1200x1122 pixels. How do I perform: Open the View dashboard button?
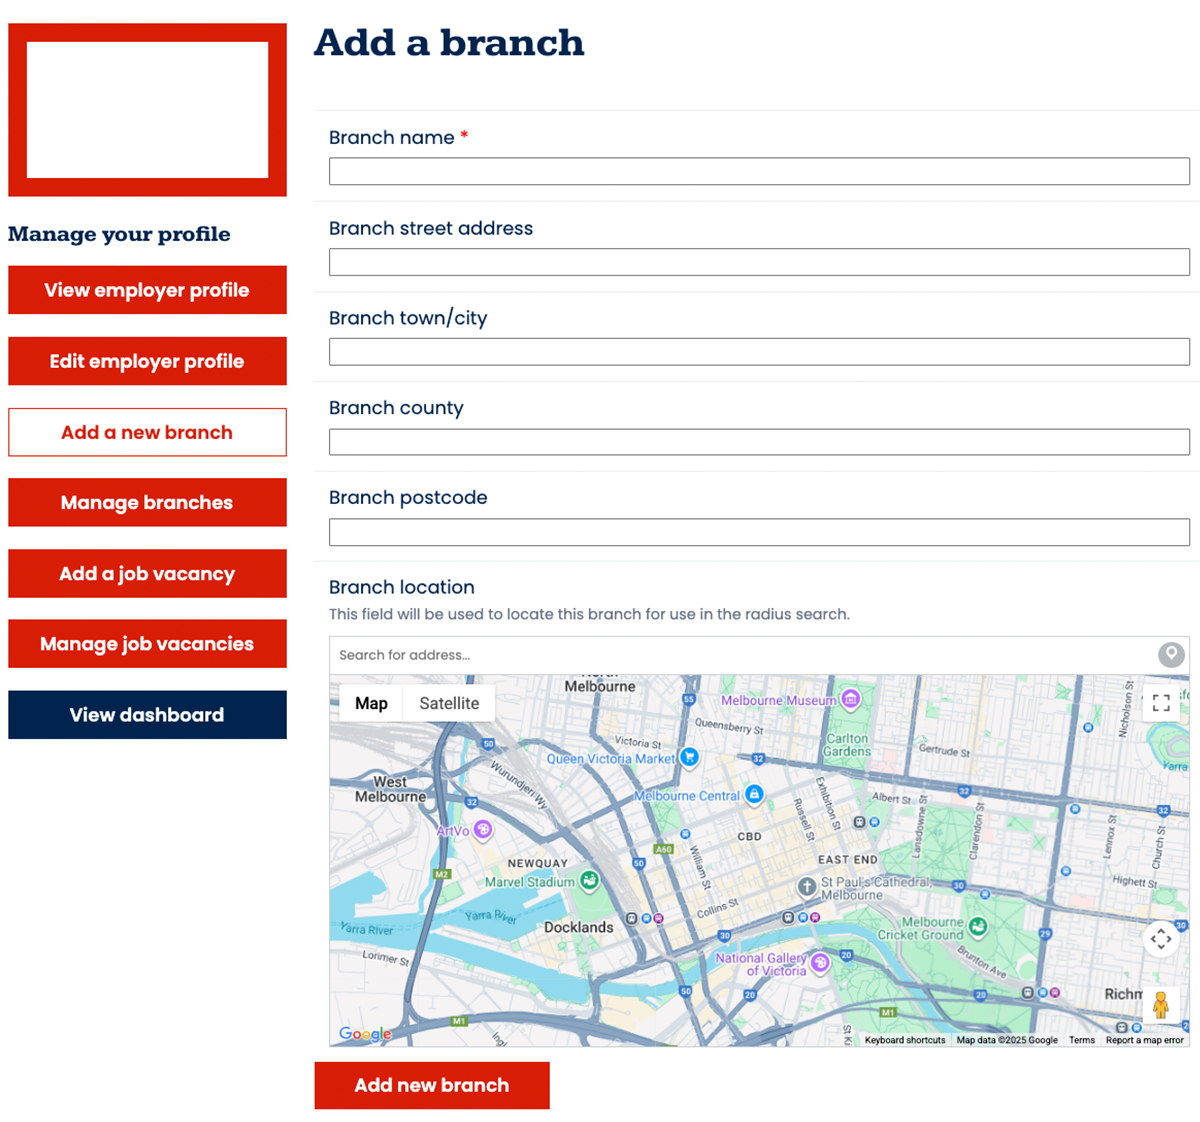click(147, 715)
